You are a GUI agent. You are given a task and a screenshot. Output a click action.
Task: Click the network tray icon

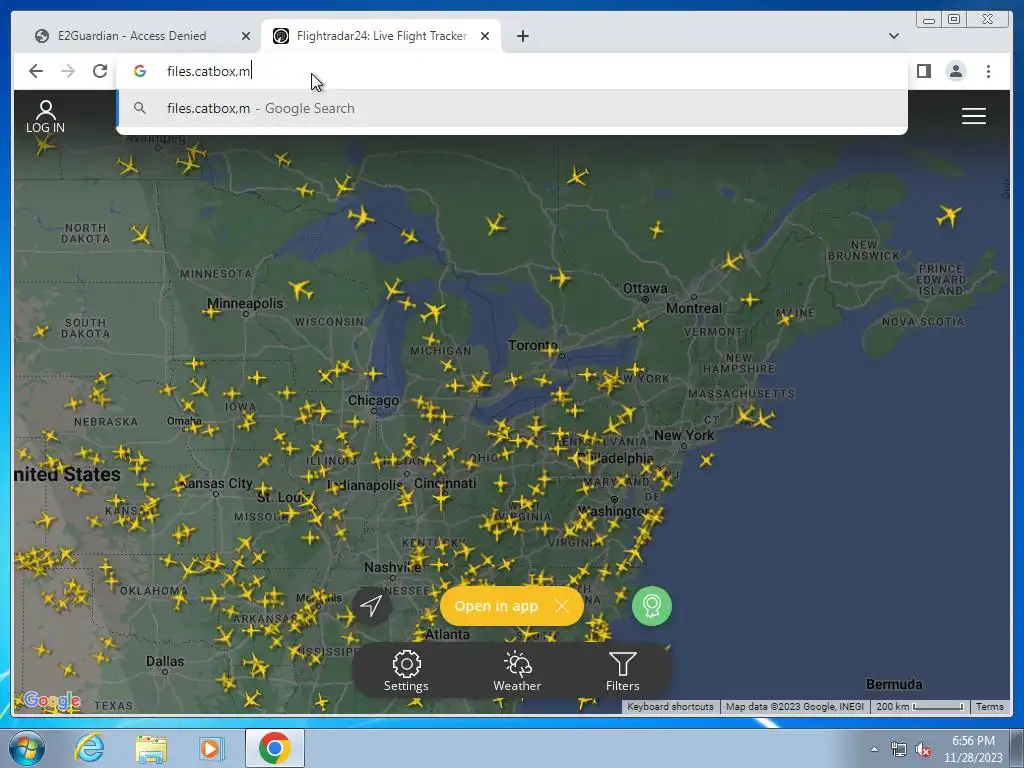pos(899,749)
